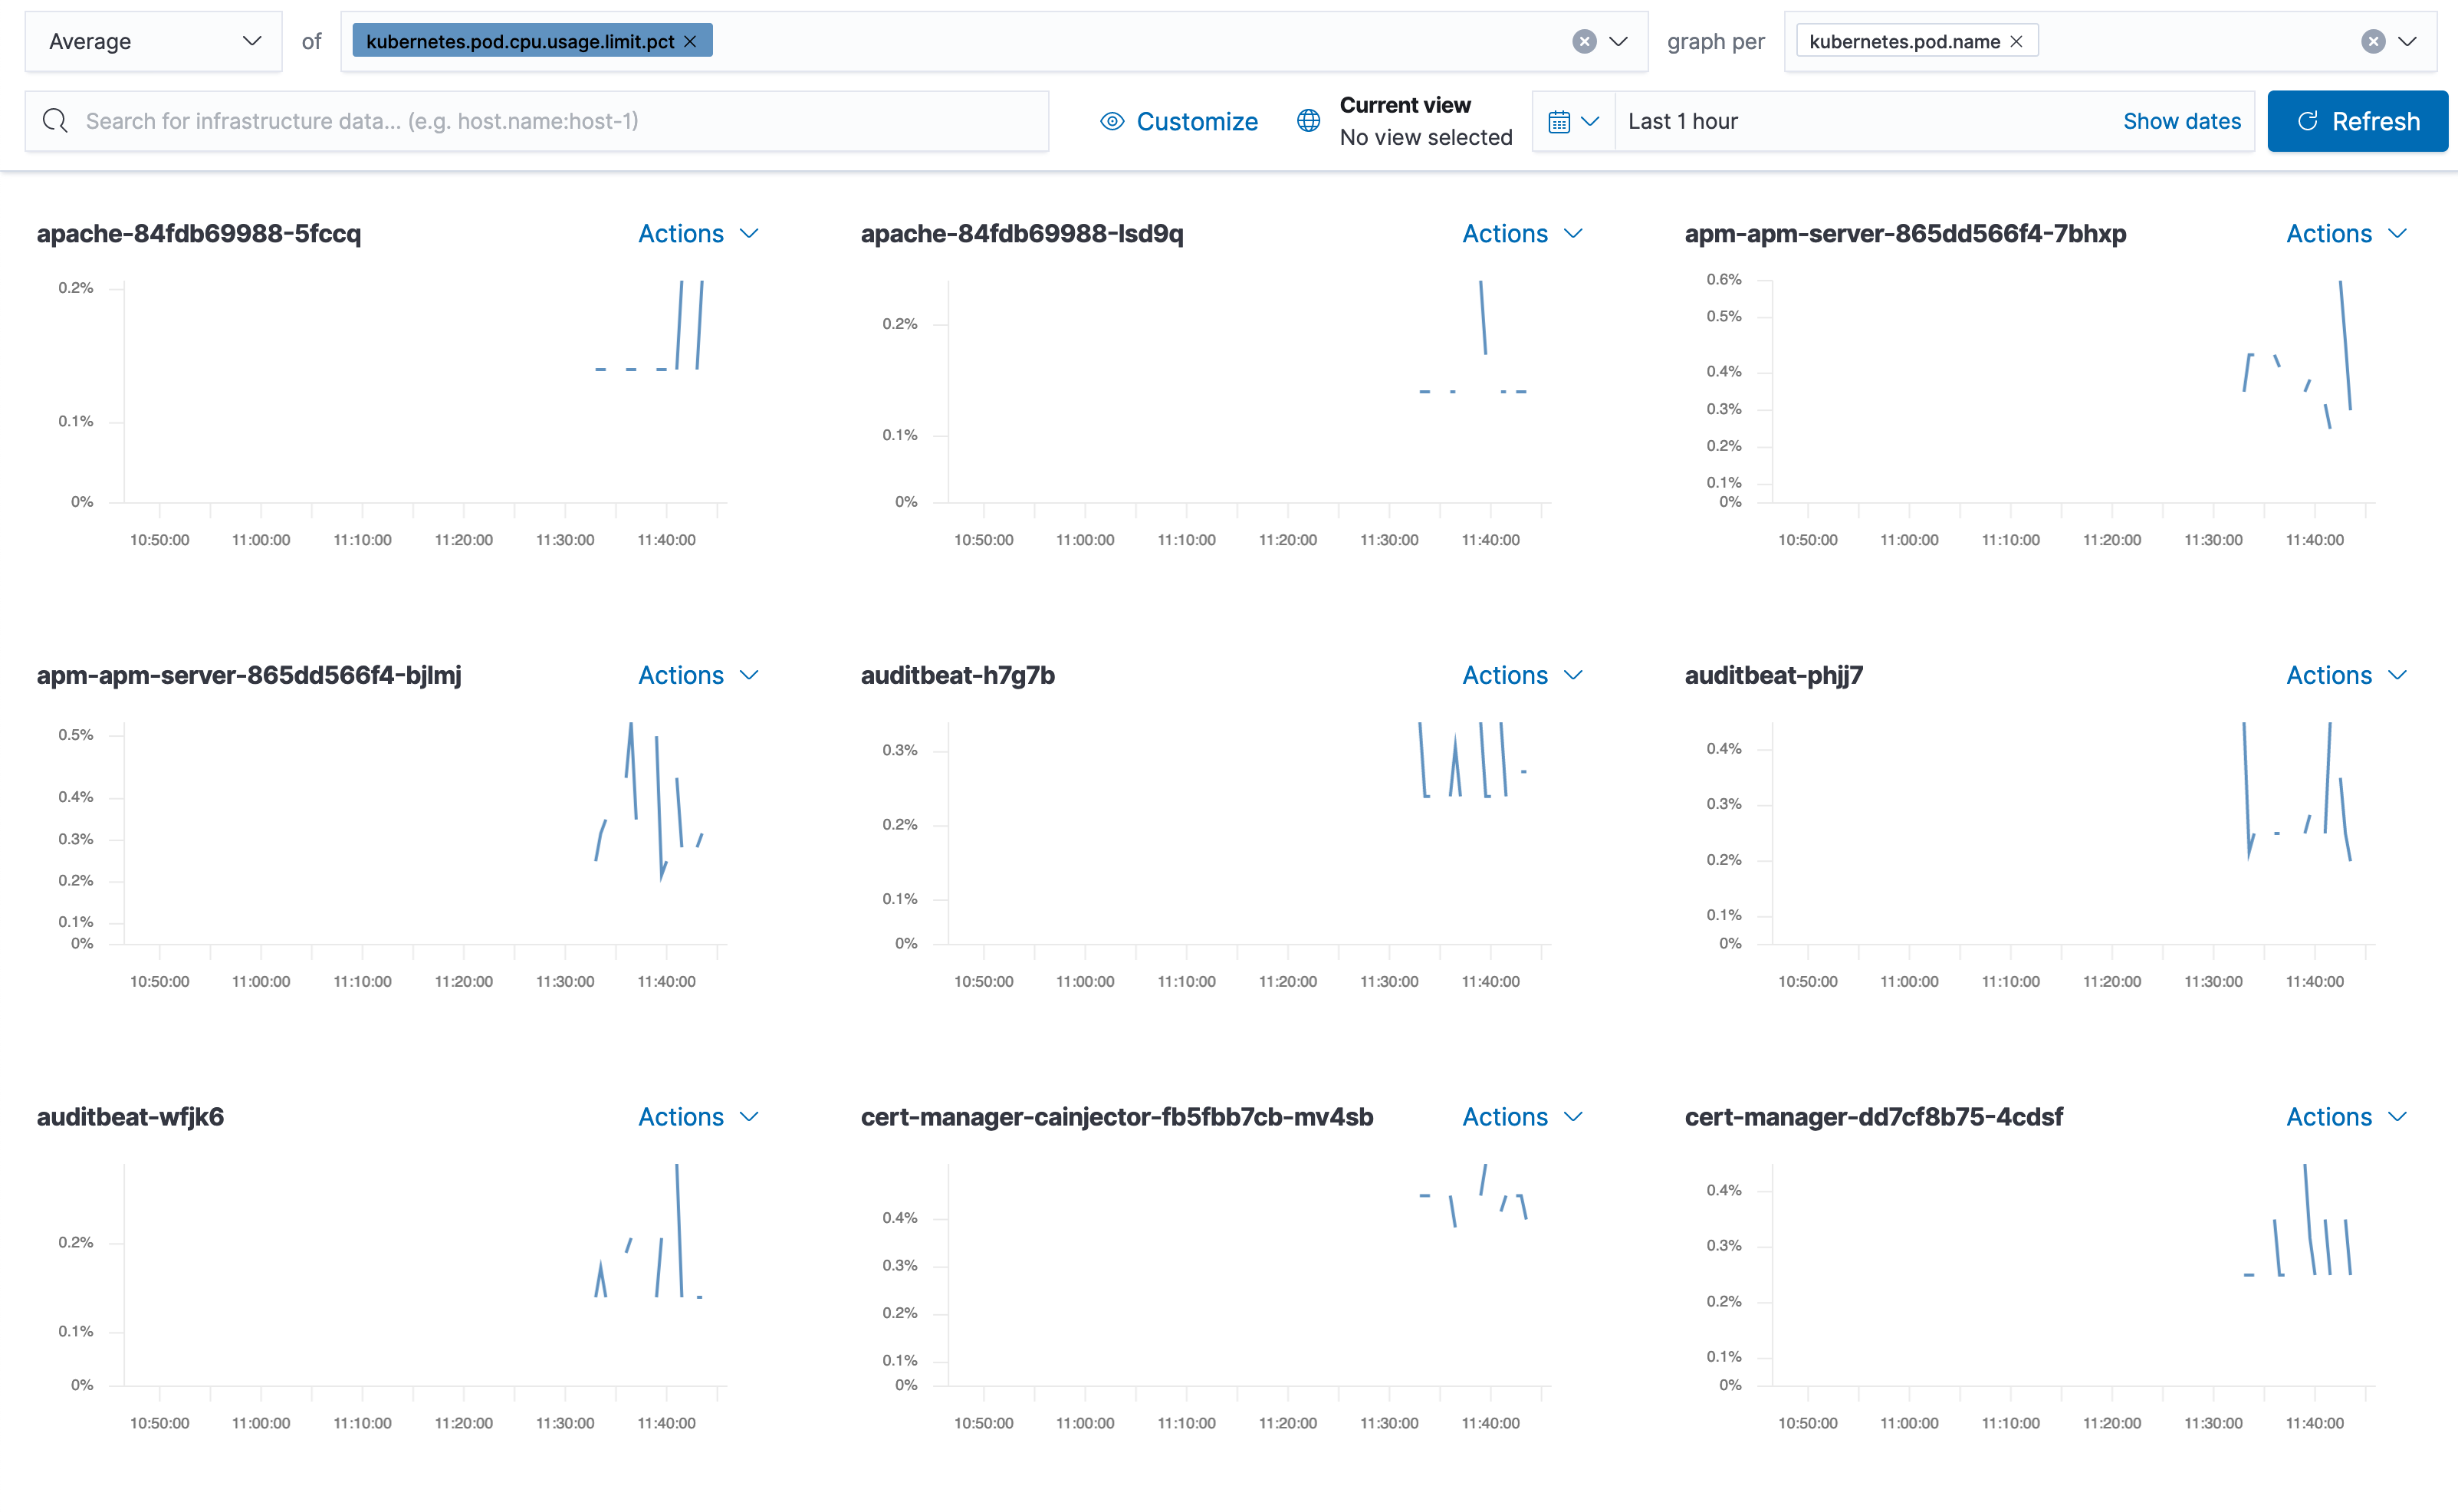
Task: Select the Last 1 hour time range
Action: [1685, 121]
